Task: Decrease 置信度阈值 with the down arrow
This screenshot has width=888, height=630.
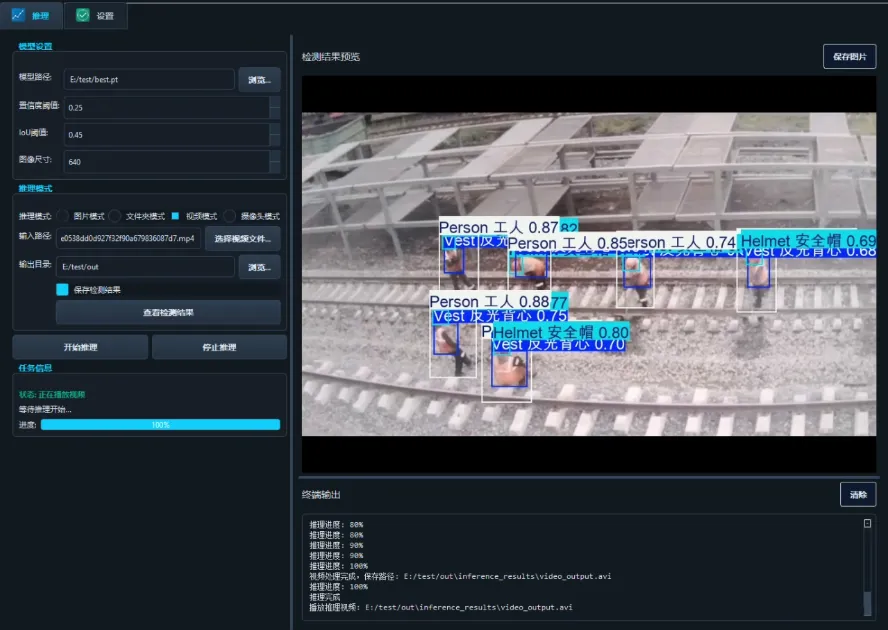Action: 275,113
